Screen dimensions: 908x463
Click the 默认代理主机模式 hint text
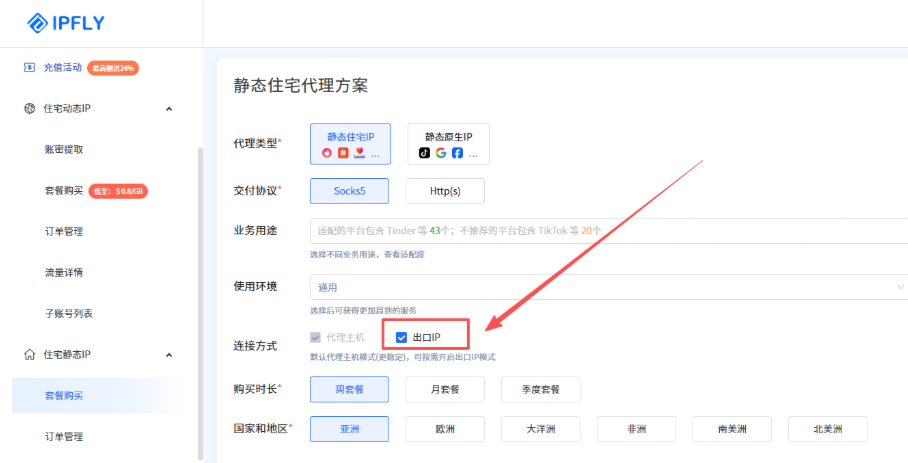tap(402, 357)
